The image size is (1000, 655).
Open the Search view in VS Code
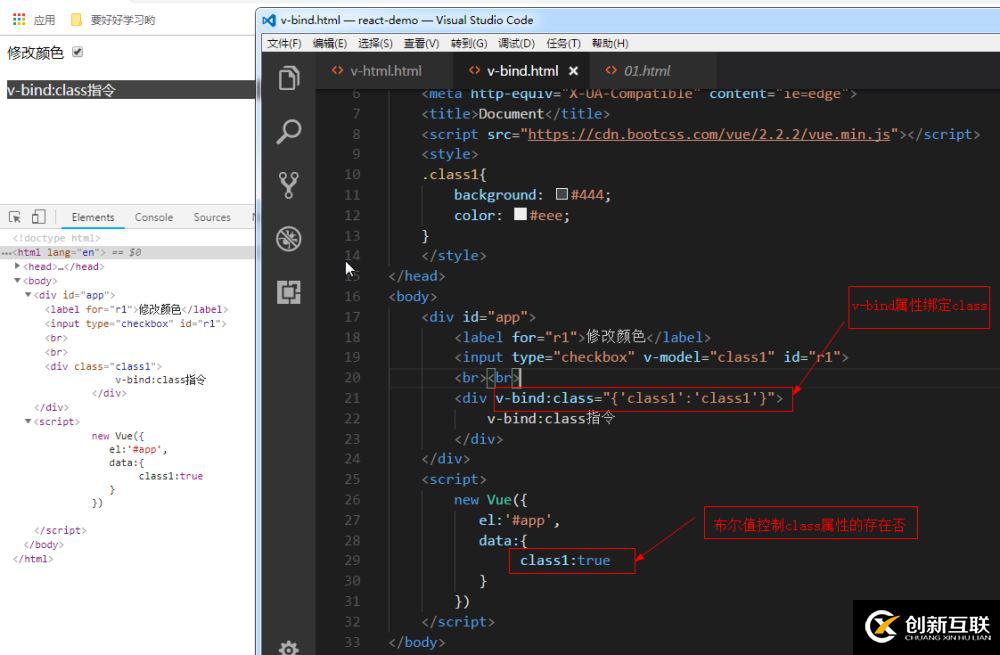pos(289,131)
